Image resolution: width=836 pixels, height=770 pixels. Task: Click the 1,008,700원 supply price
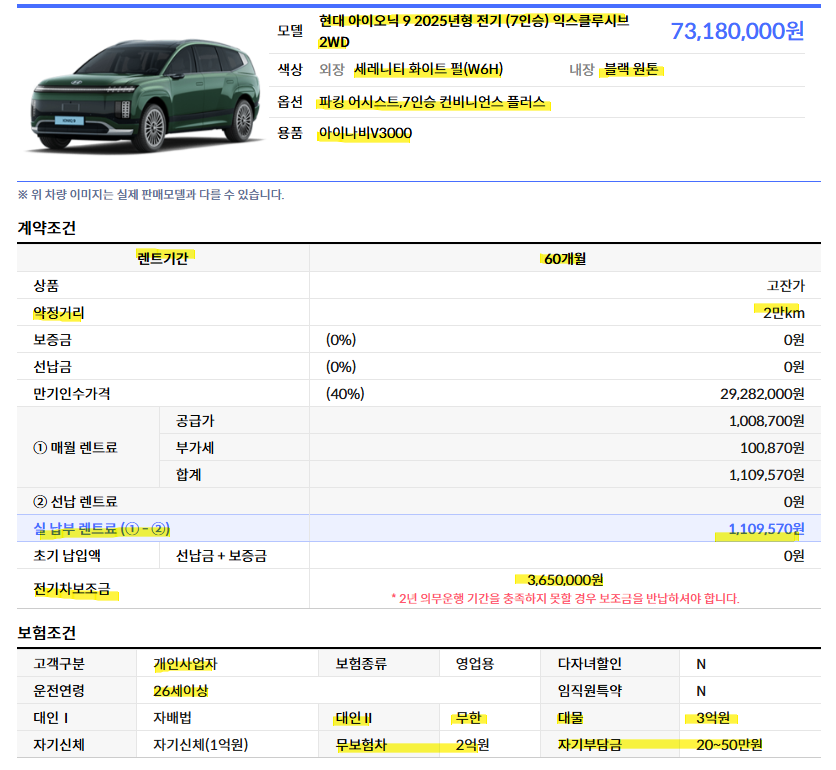(767, 421)
